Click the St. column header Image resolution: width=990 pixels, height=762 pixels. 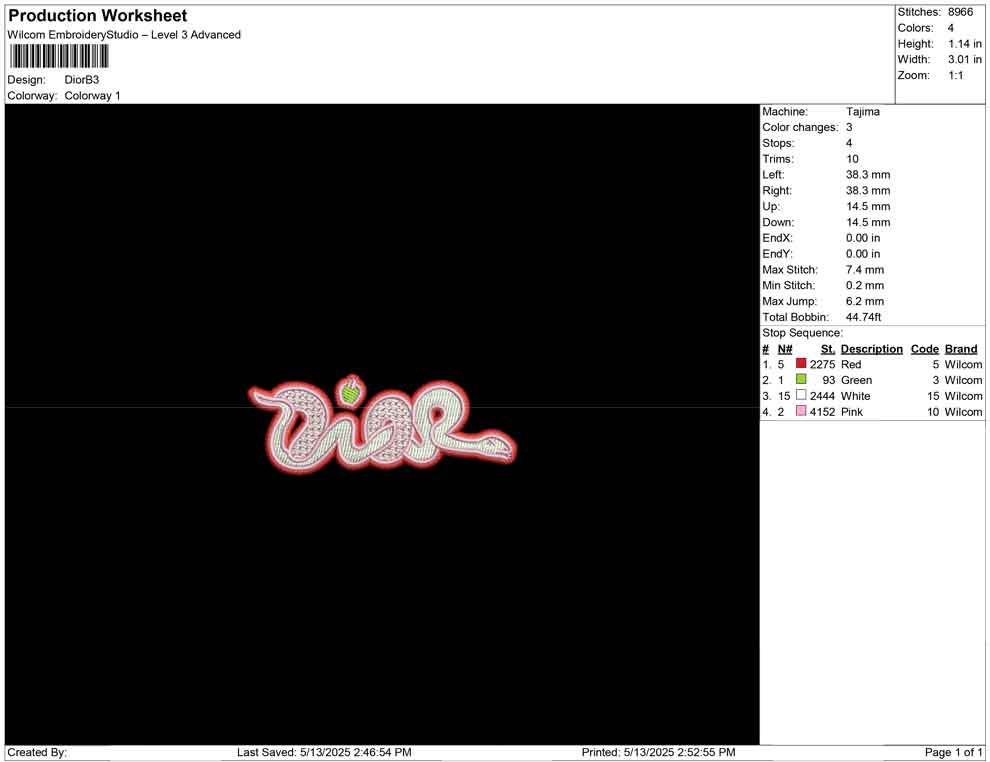pos(828,348)
